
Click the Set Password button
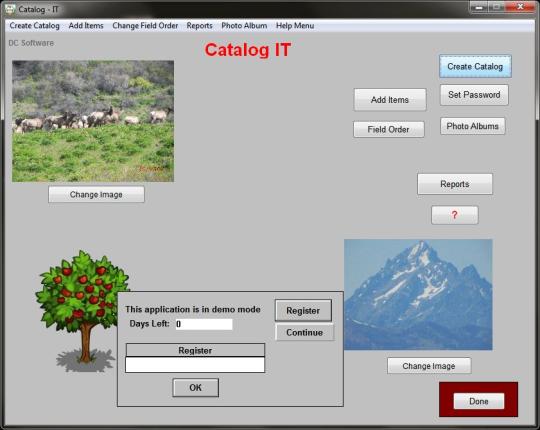point(474,95)
